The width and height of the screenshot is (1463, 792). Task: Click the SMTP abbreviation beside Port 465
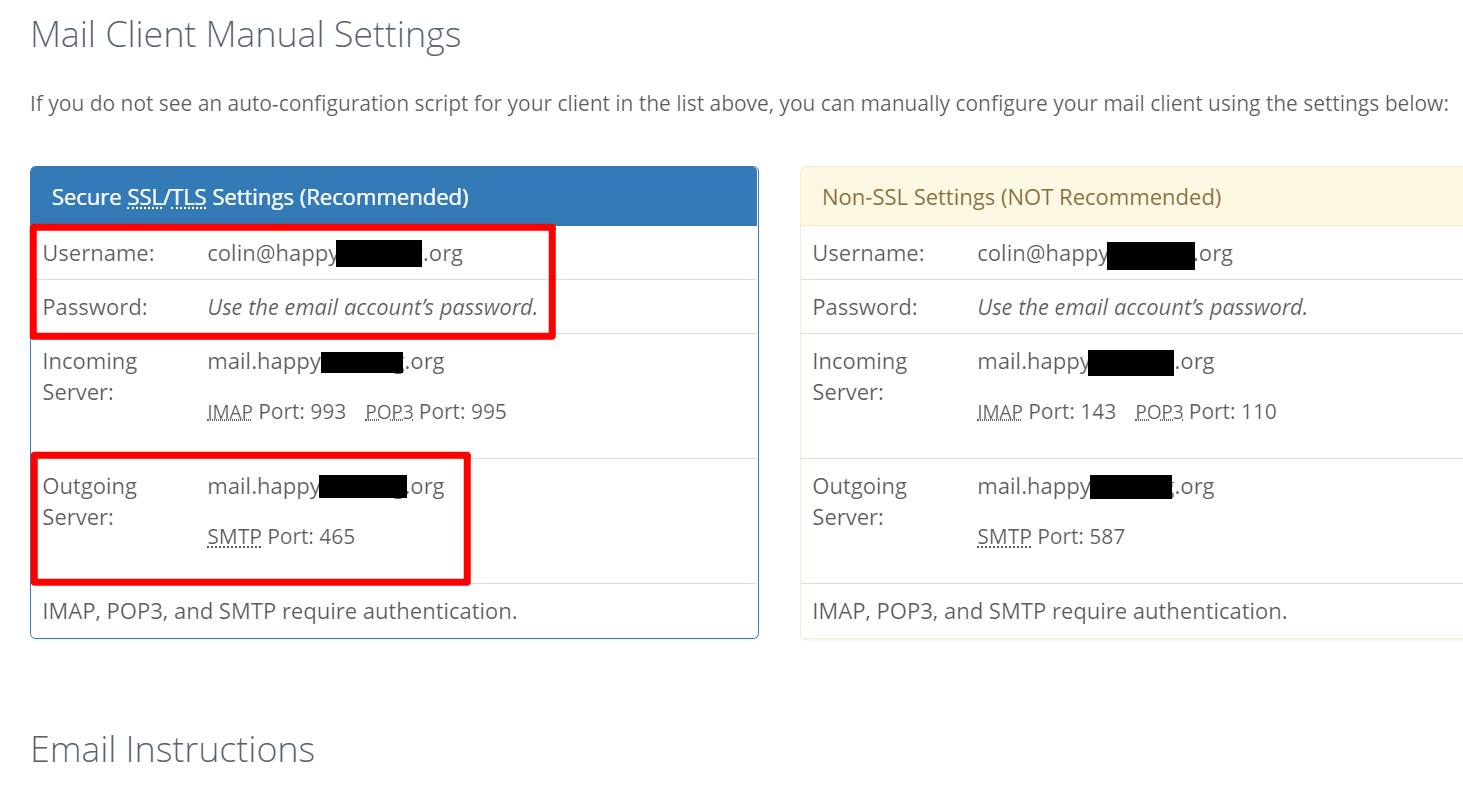pyautogui.click(x=234, y=537)
